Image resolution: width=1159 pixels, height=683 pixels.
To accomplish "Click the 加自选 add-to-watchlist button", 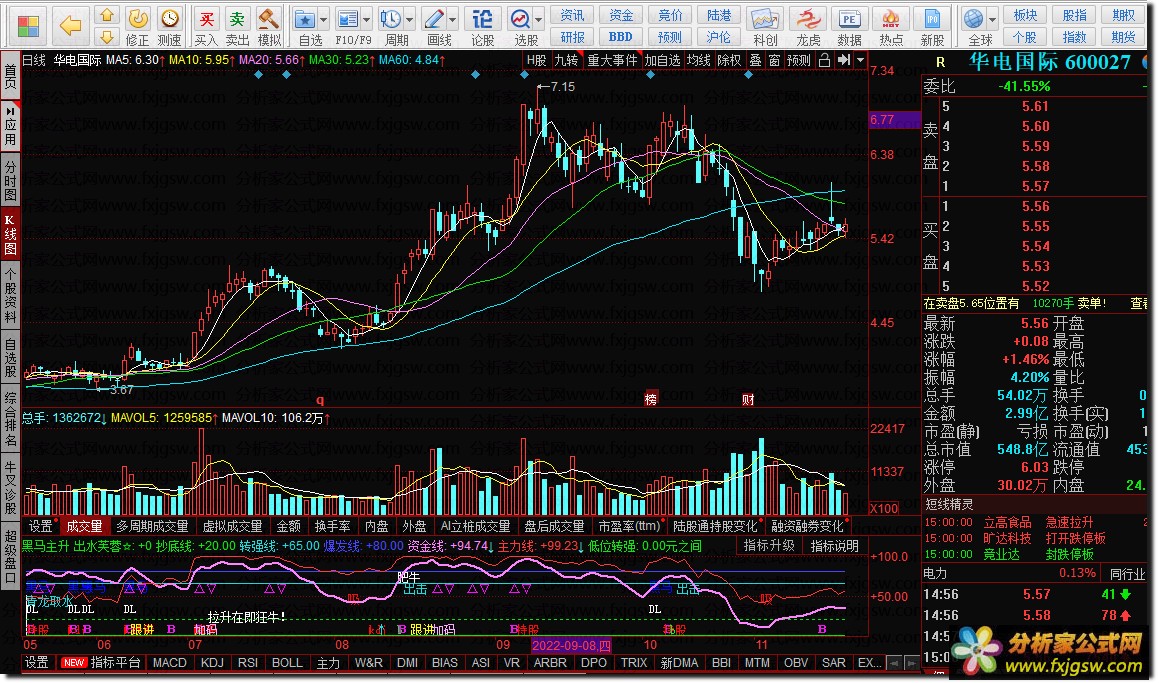I will pyautogui.click(x=662, y=61).
